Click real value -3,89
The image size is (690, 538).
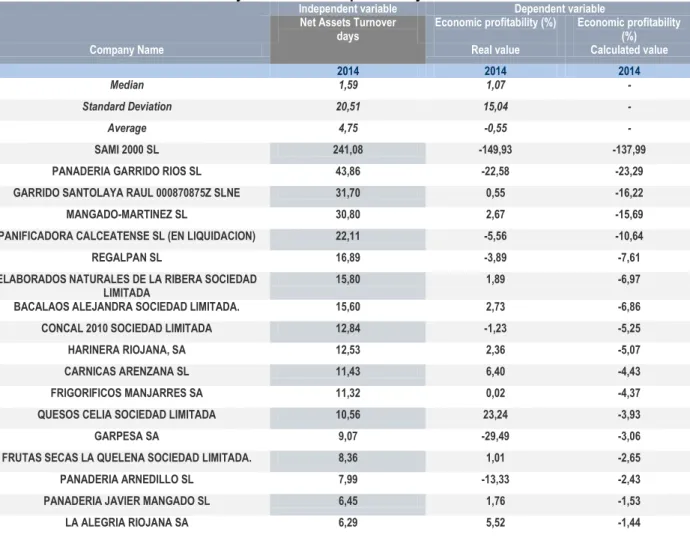click(x=495, y=257)
